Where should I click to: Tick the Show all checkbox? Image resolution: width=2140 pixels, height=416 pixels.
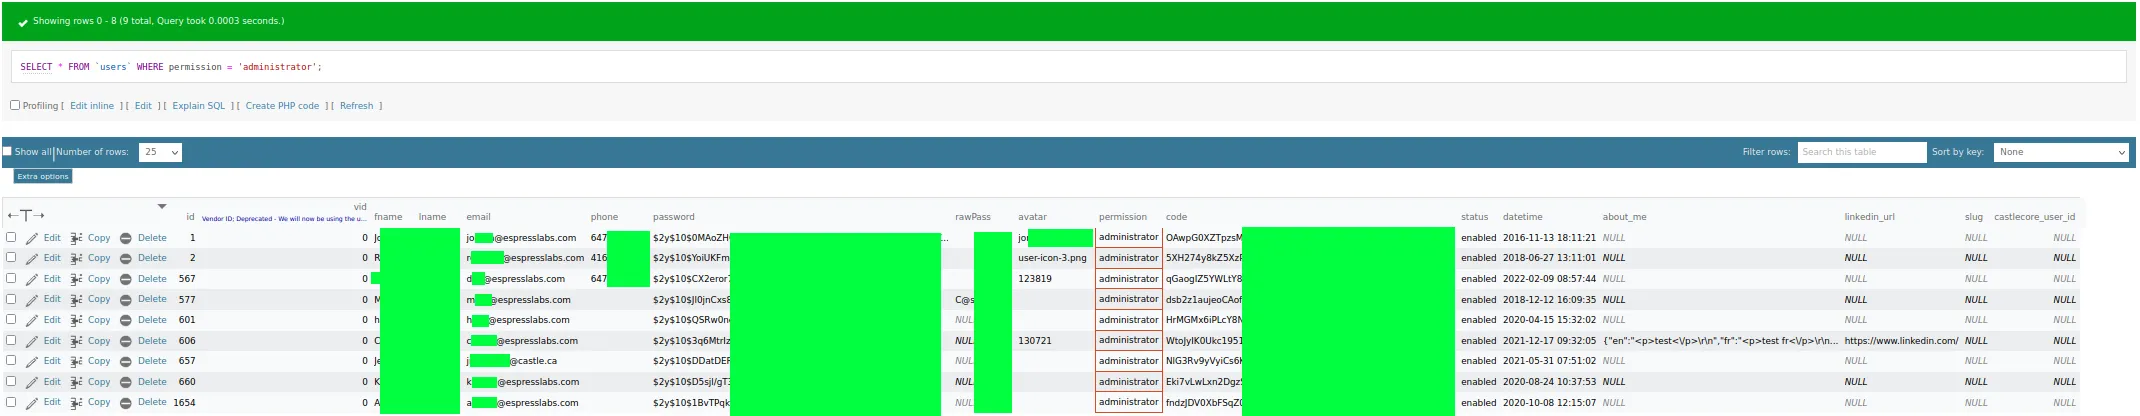pyautogui.click(x=7, y=151)
